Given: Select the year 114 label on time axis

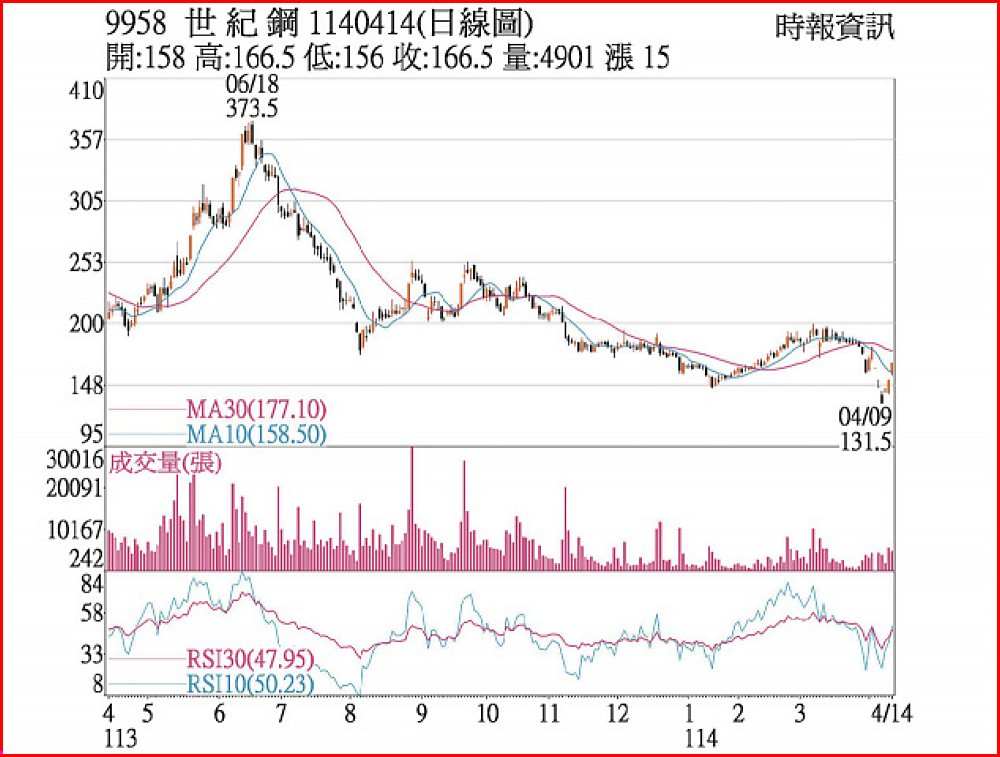Looking at the screenshot, I should (700, 739).
